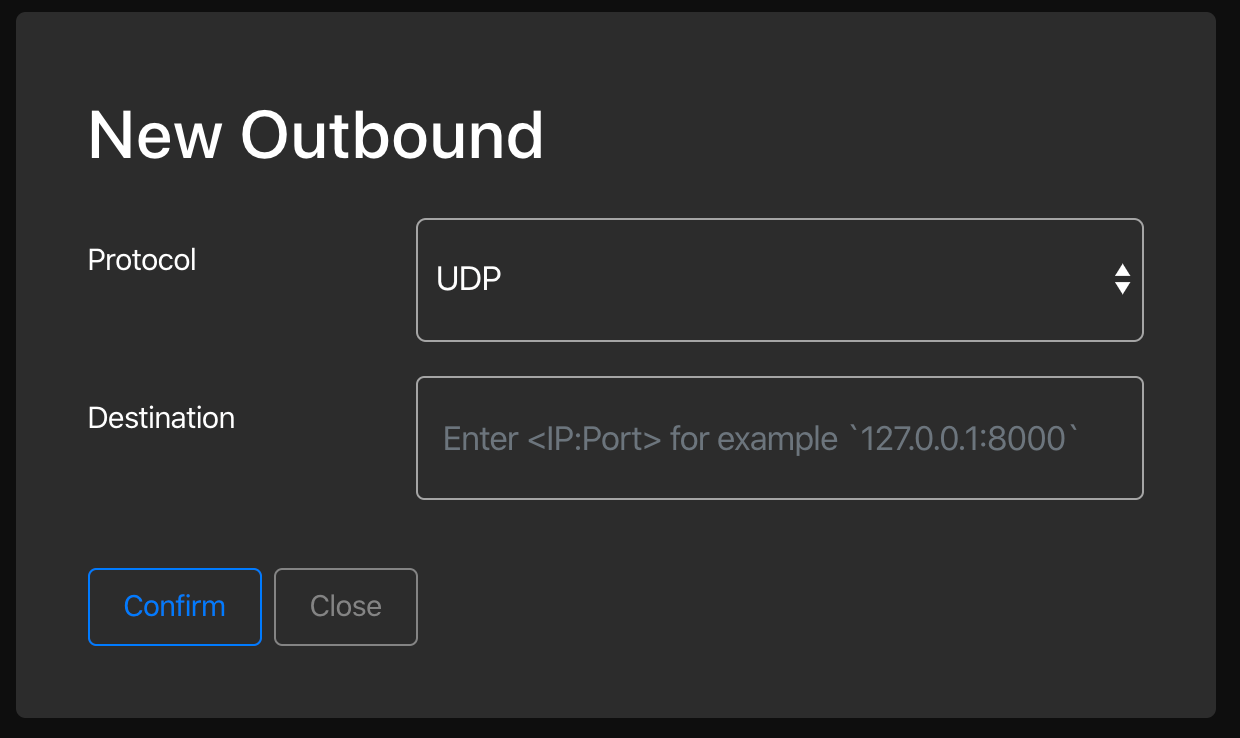Click the New Outbound heading
Viewport: 1240px width, 738px height.
pos(316,135)
